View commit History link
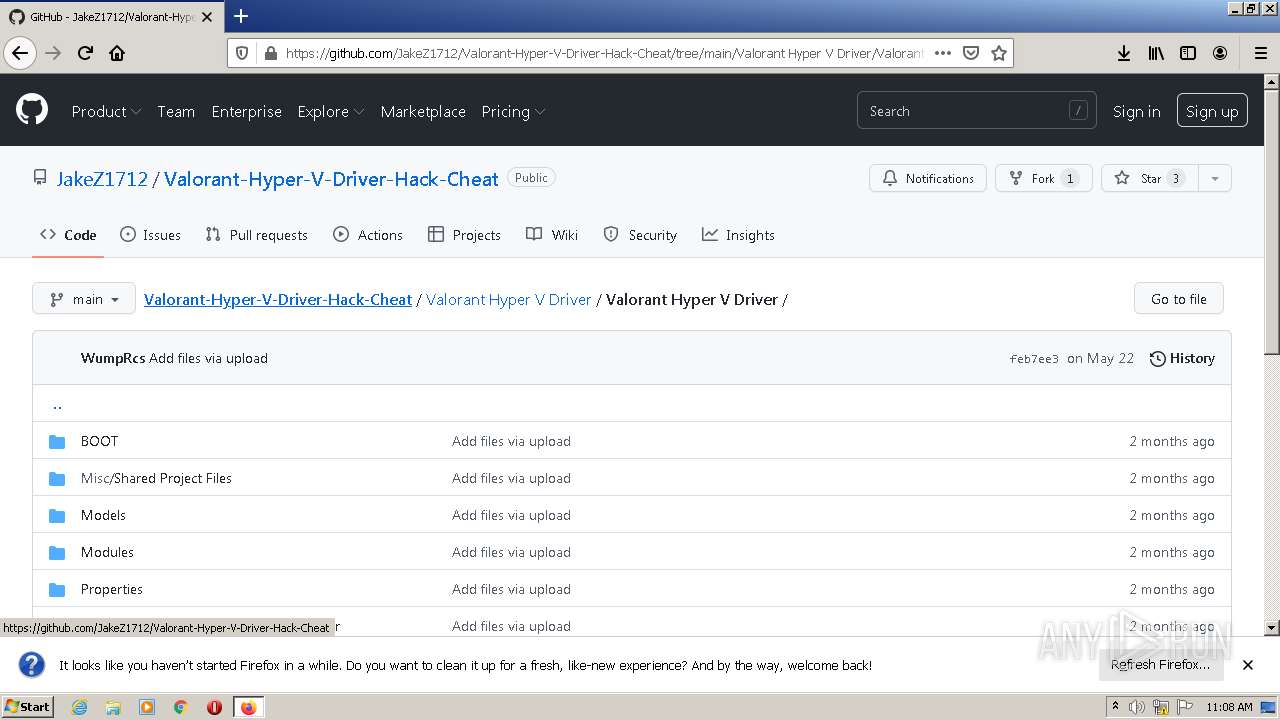 [1182, 358]
